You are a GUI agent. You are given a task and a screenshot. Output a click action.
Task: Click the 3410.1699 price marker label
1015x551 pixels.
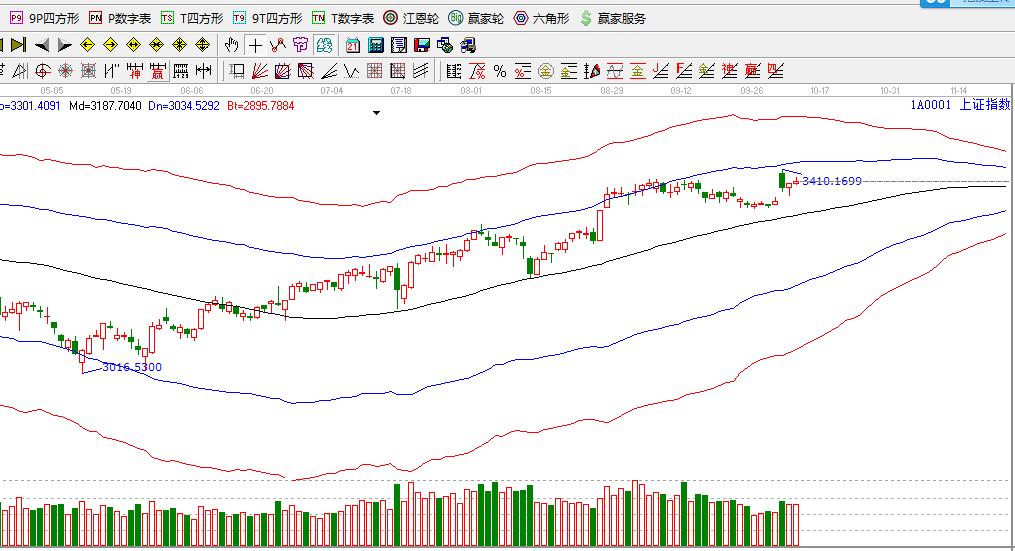(x=831, y=181)
